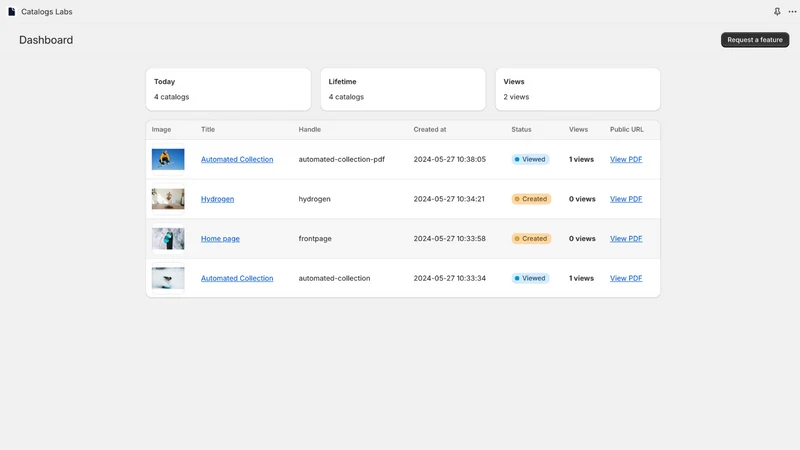Image resolution: width=800 pixels, height=450 pixels.
Task: Click the Dashboard page heading
Action: tap(46, 40)
